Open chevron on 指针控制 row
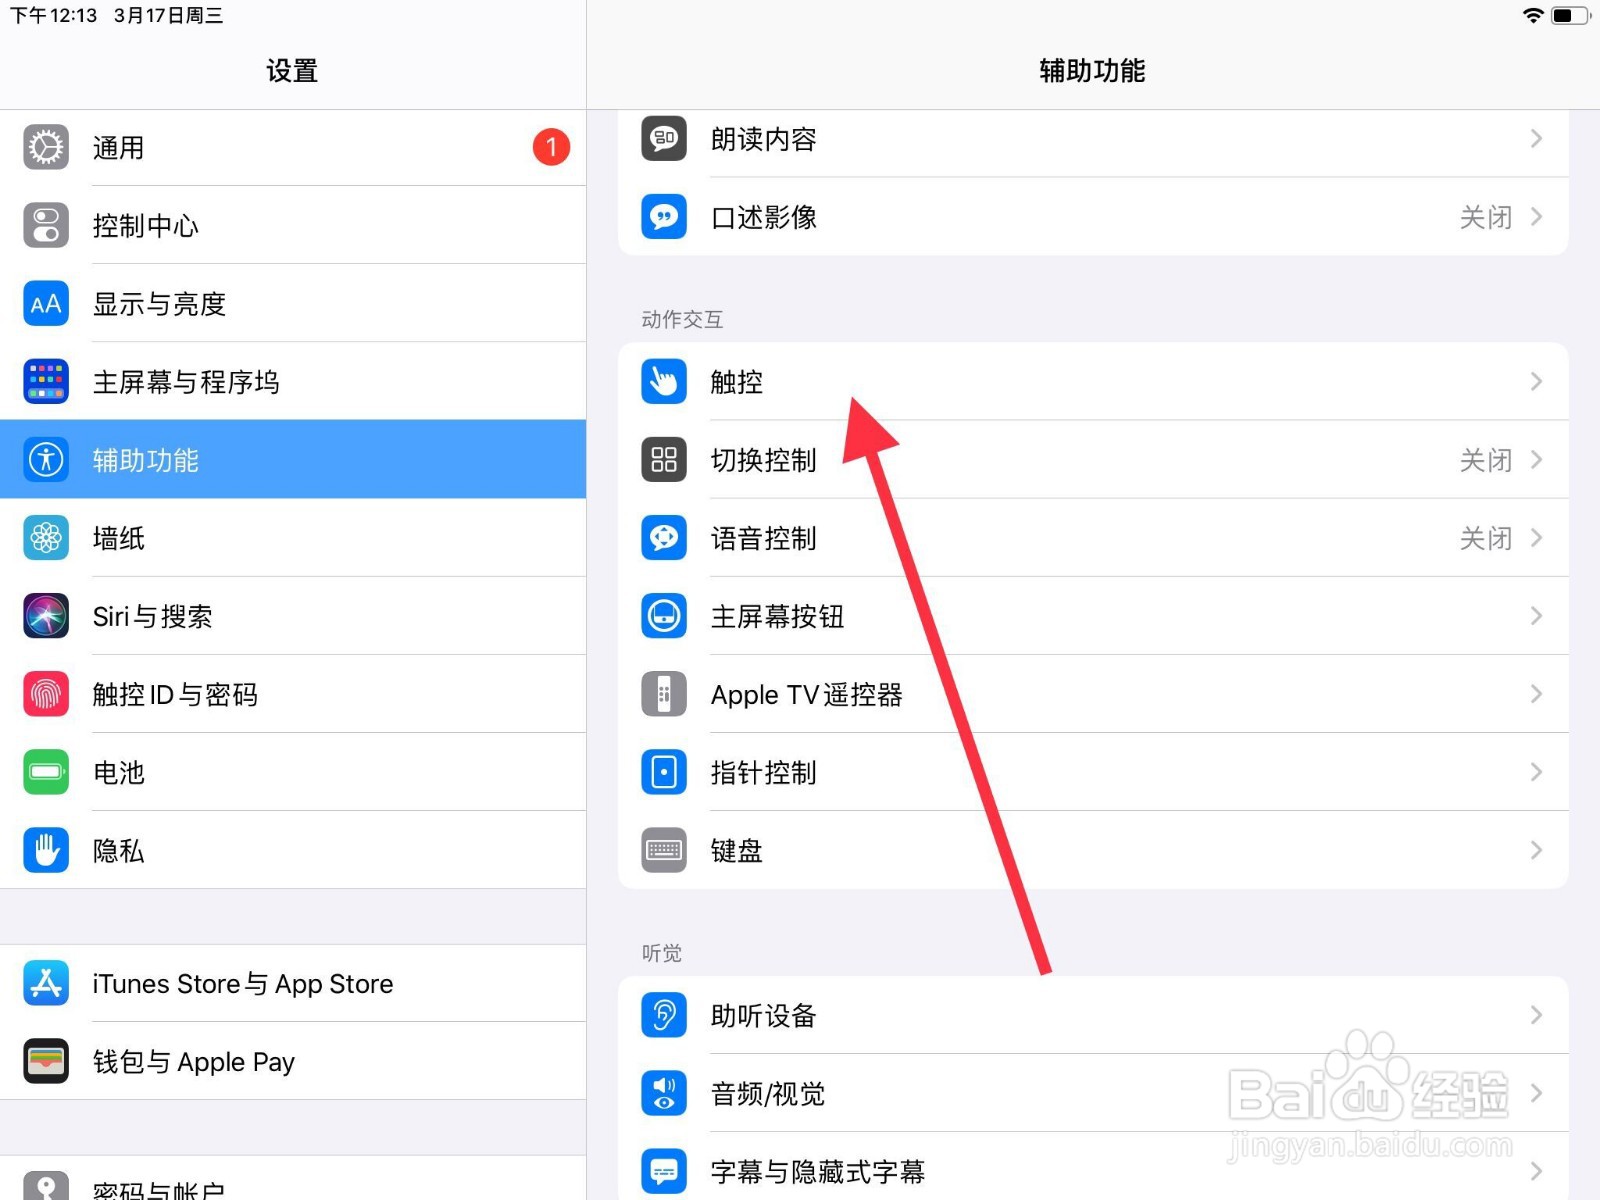The width and height of the screenshot is (1600, 1200). (x=1537, y=771)
